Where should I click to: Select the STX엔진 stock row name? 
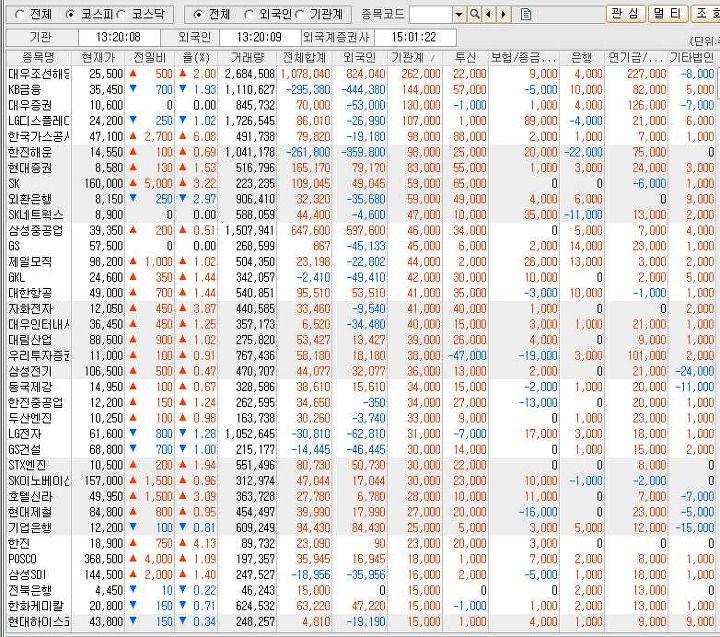[x=27, y=465]
